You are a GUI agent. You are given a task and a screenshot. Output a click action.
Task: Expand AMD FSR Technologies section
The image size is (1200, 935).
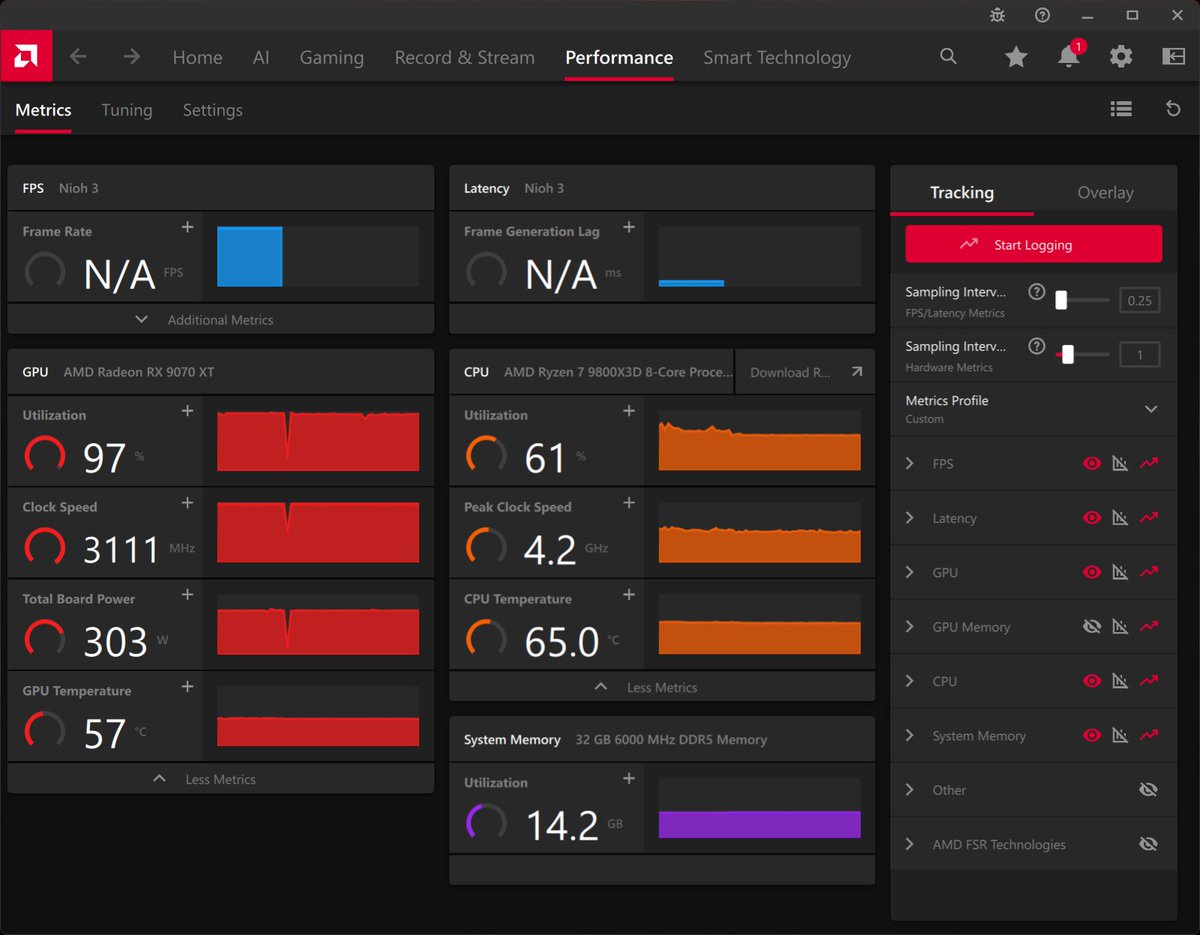click(909, 844)
